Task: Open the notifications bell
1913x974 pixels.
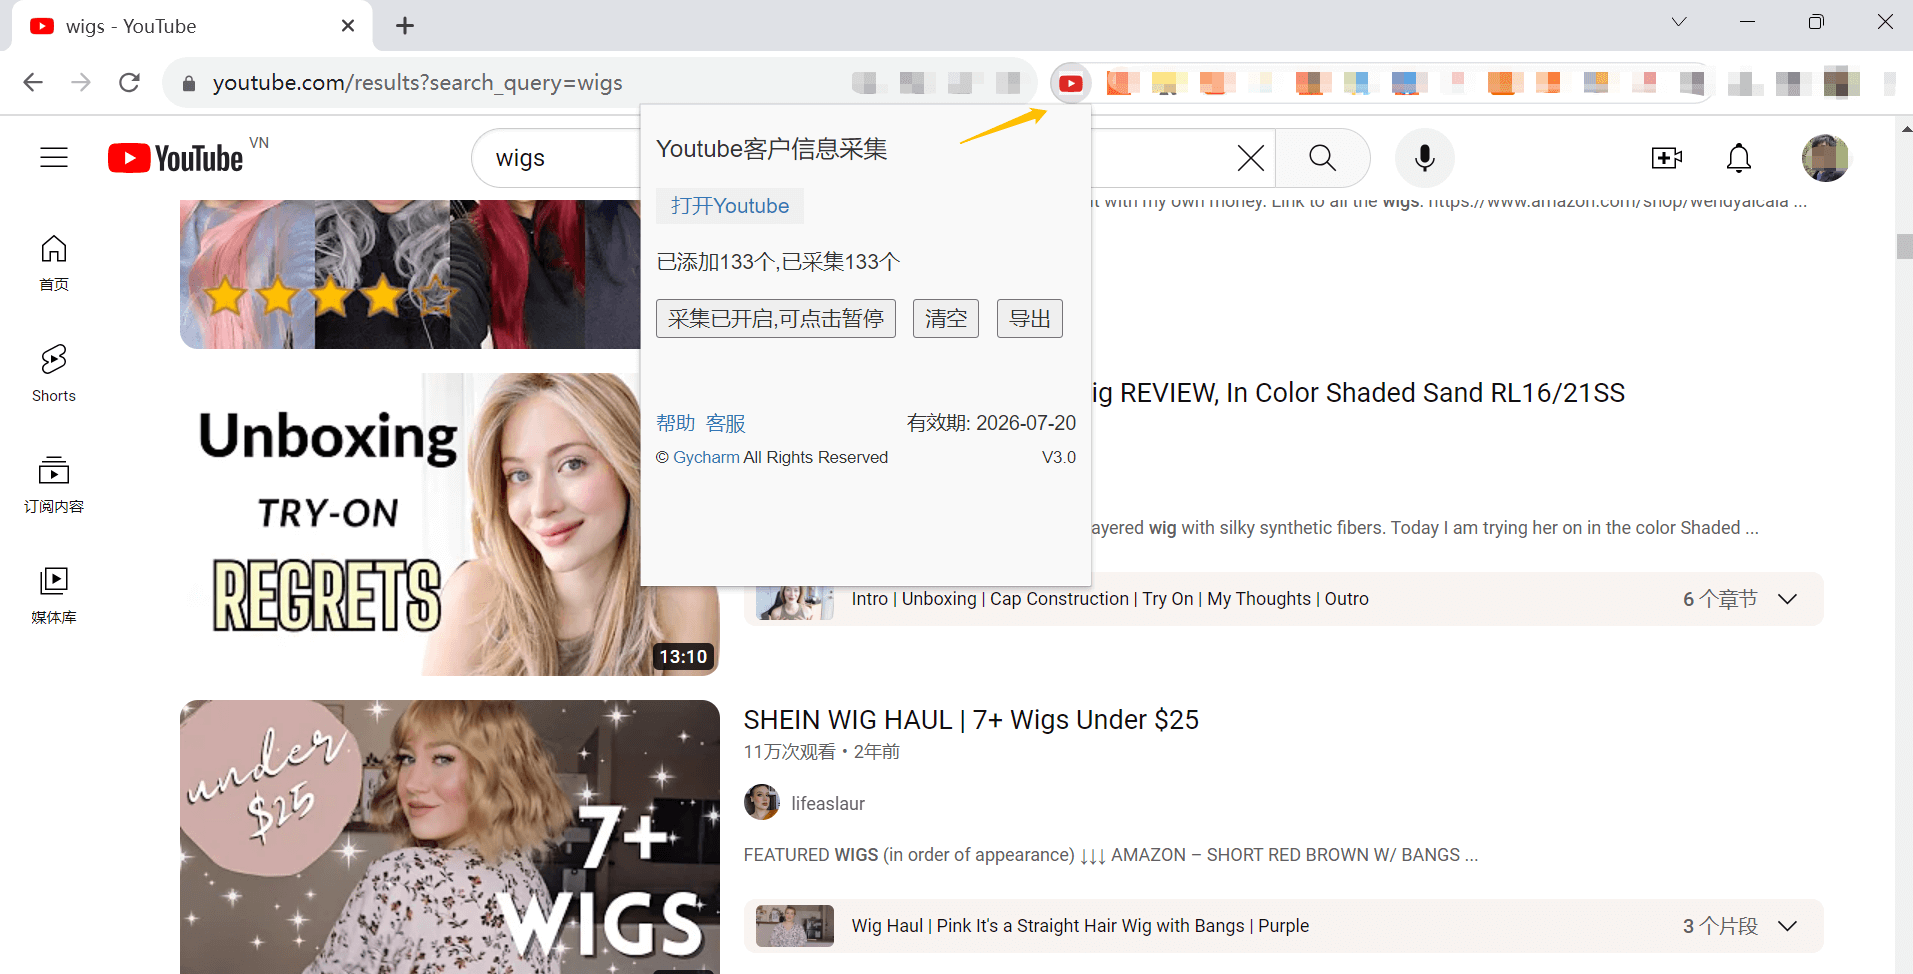Action: pos(1739,158)
